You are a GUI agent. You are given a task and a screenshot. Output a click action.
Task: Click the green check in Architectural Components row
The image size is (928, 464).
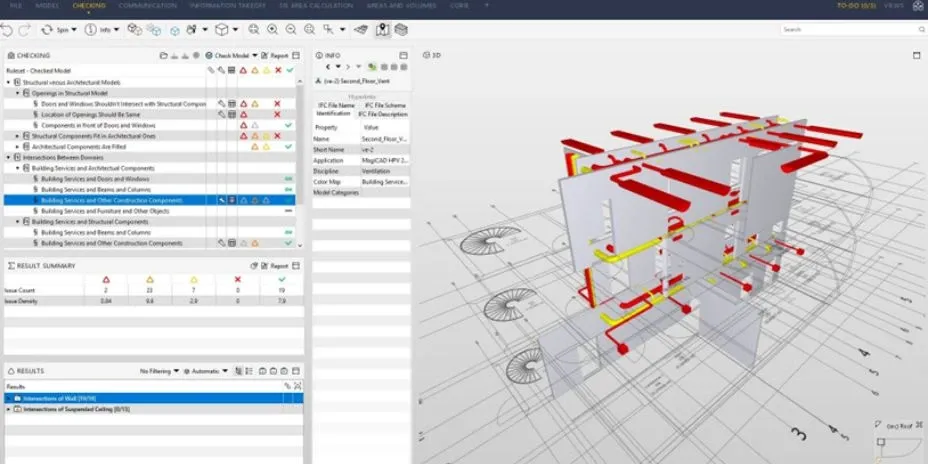pos(288,147)
